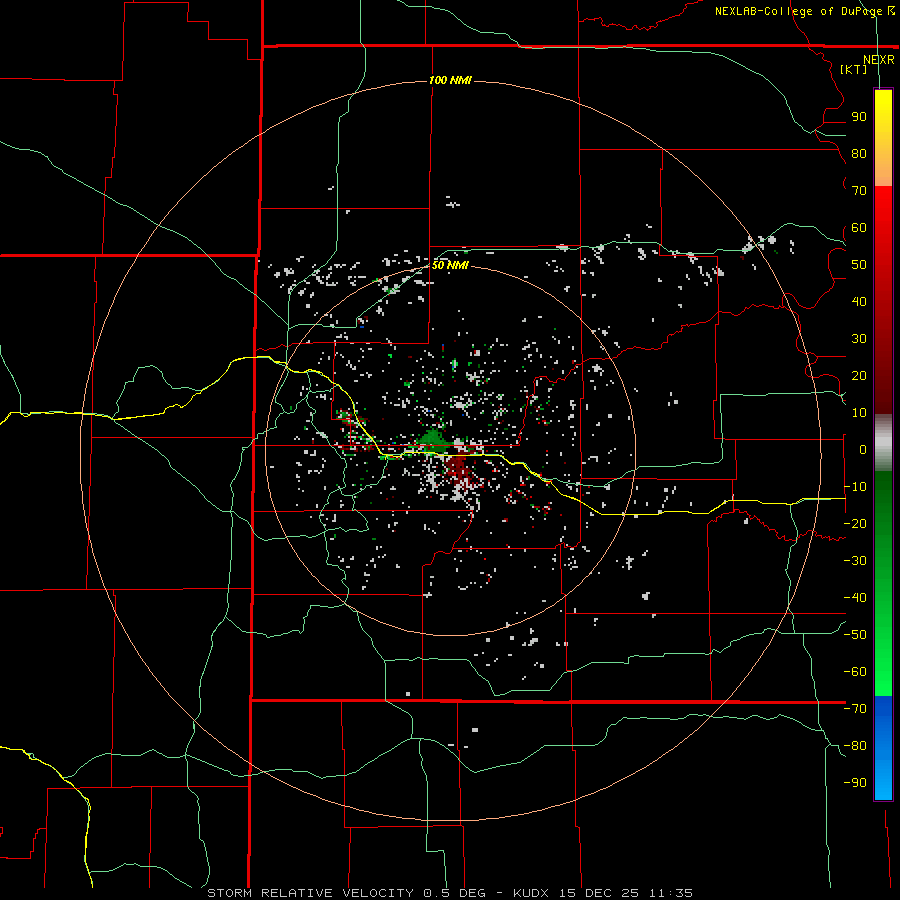Click the positive 40 knot scale label
The image size is (900, 900).
(859, 302)
